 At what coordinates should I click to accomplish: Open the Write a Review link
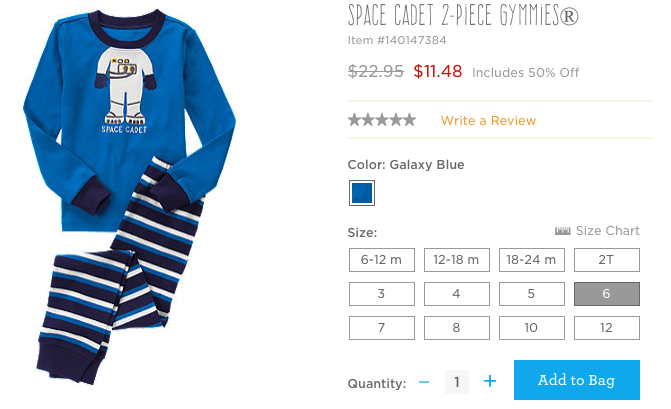(x=488, y=121)
